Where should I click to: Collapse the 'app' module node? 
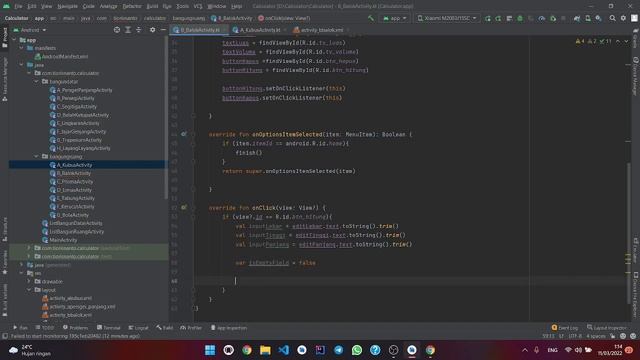(14, 40)
